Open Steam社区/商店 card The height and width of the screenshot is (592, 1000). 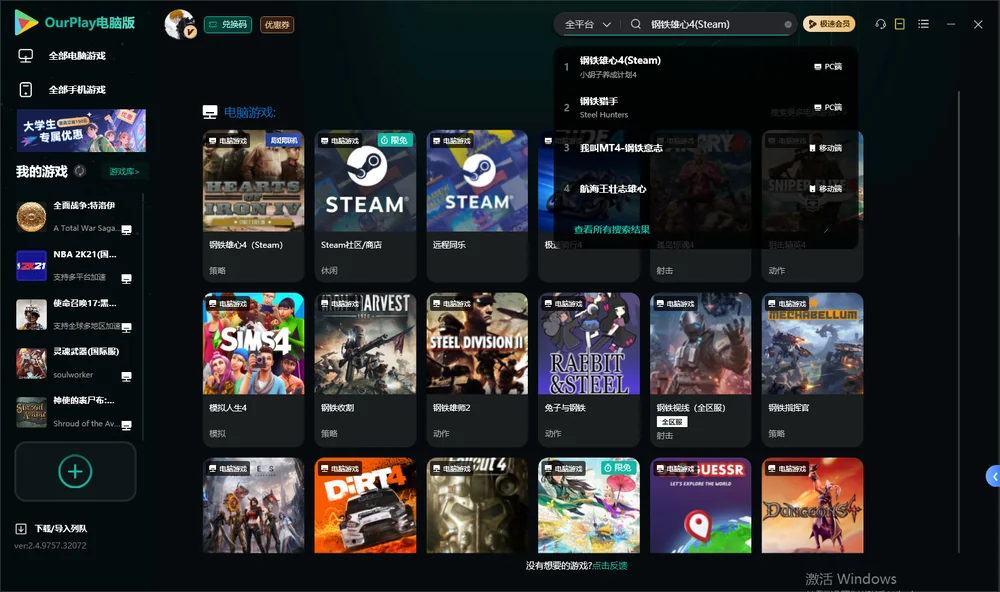click(365, 205)
